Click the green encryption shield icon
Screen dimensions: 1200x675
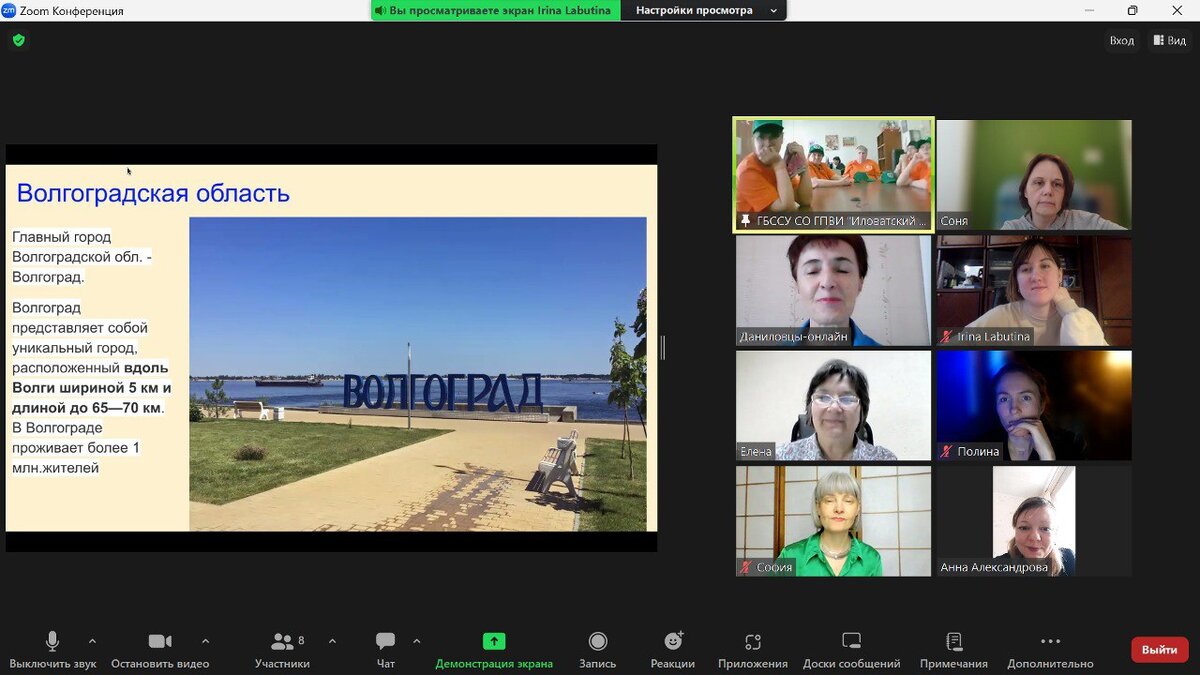pos(18,40)
